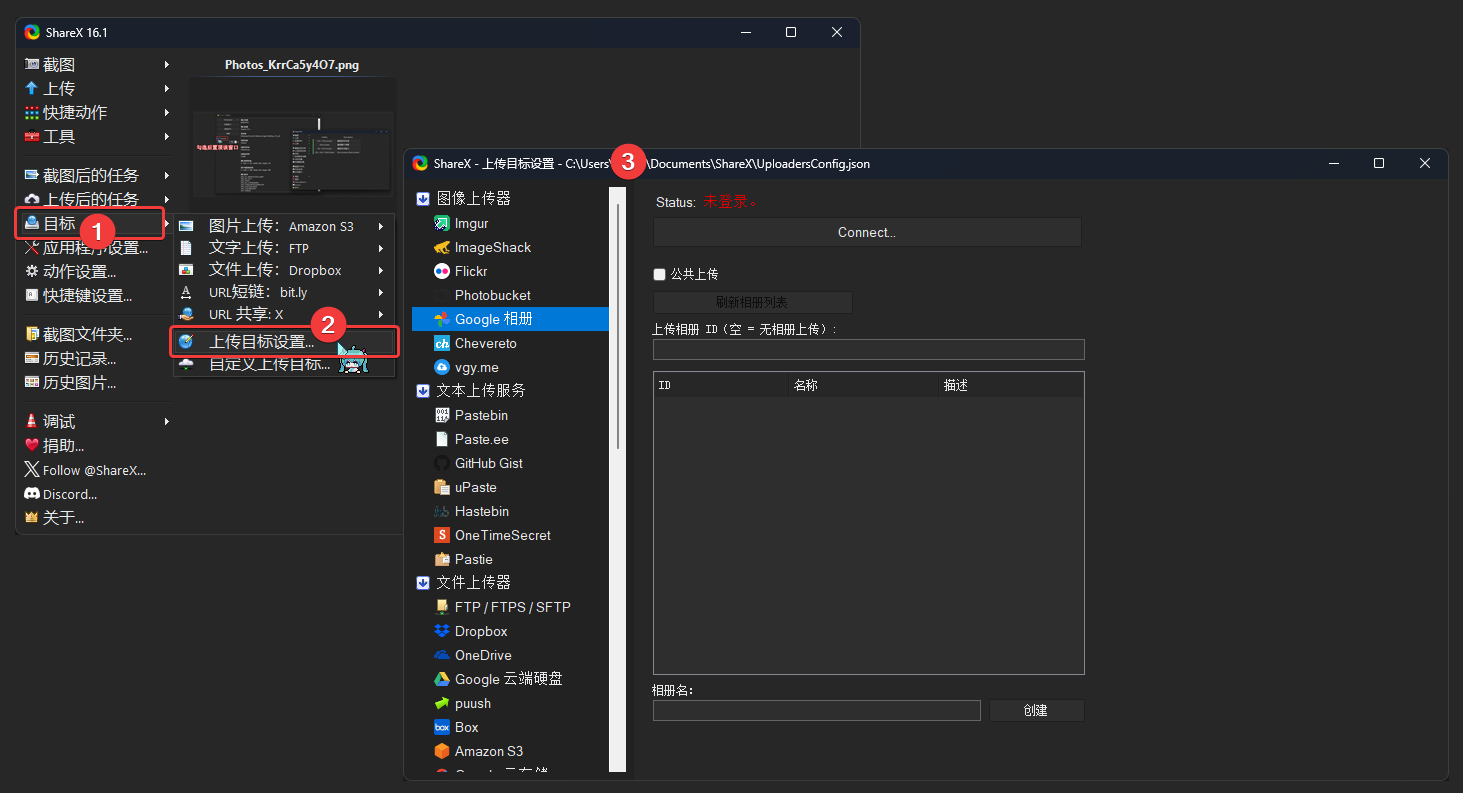Screen dimensions: 1463x793
Task: Select the puush icon
Action: coord(442,703)
